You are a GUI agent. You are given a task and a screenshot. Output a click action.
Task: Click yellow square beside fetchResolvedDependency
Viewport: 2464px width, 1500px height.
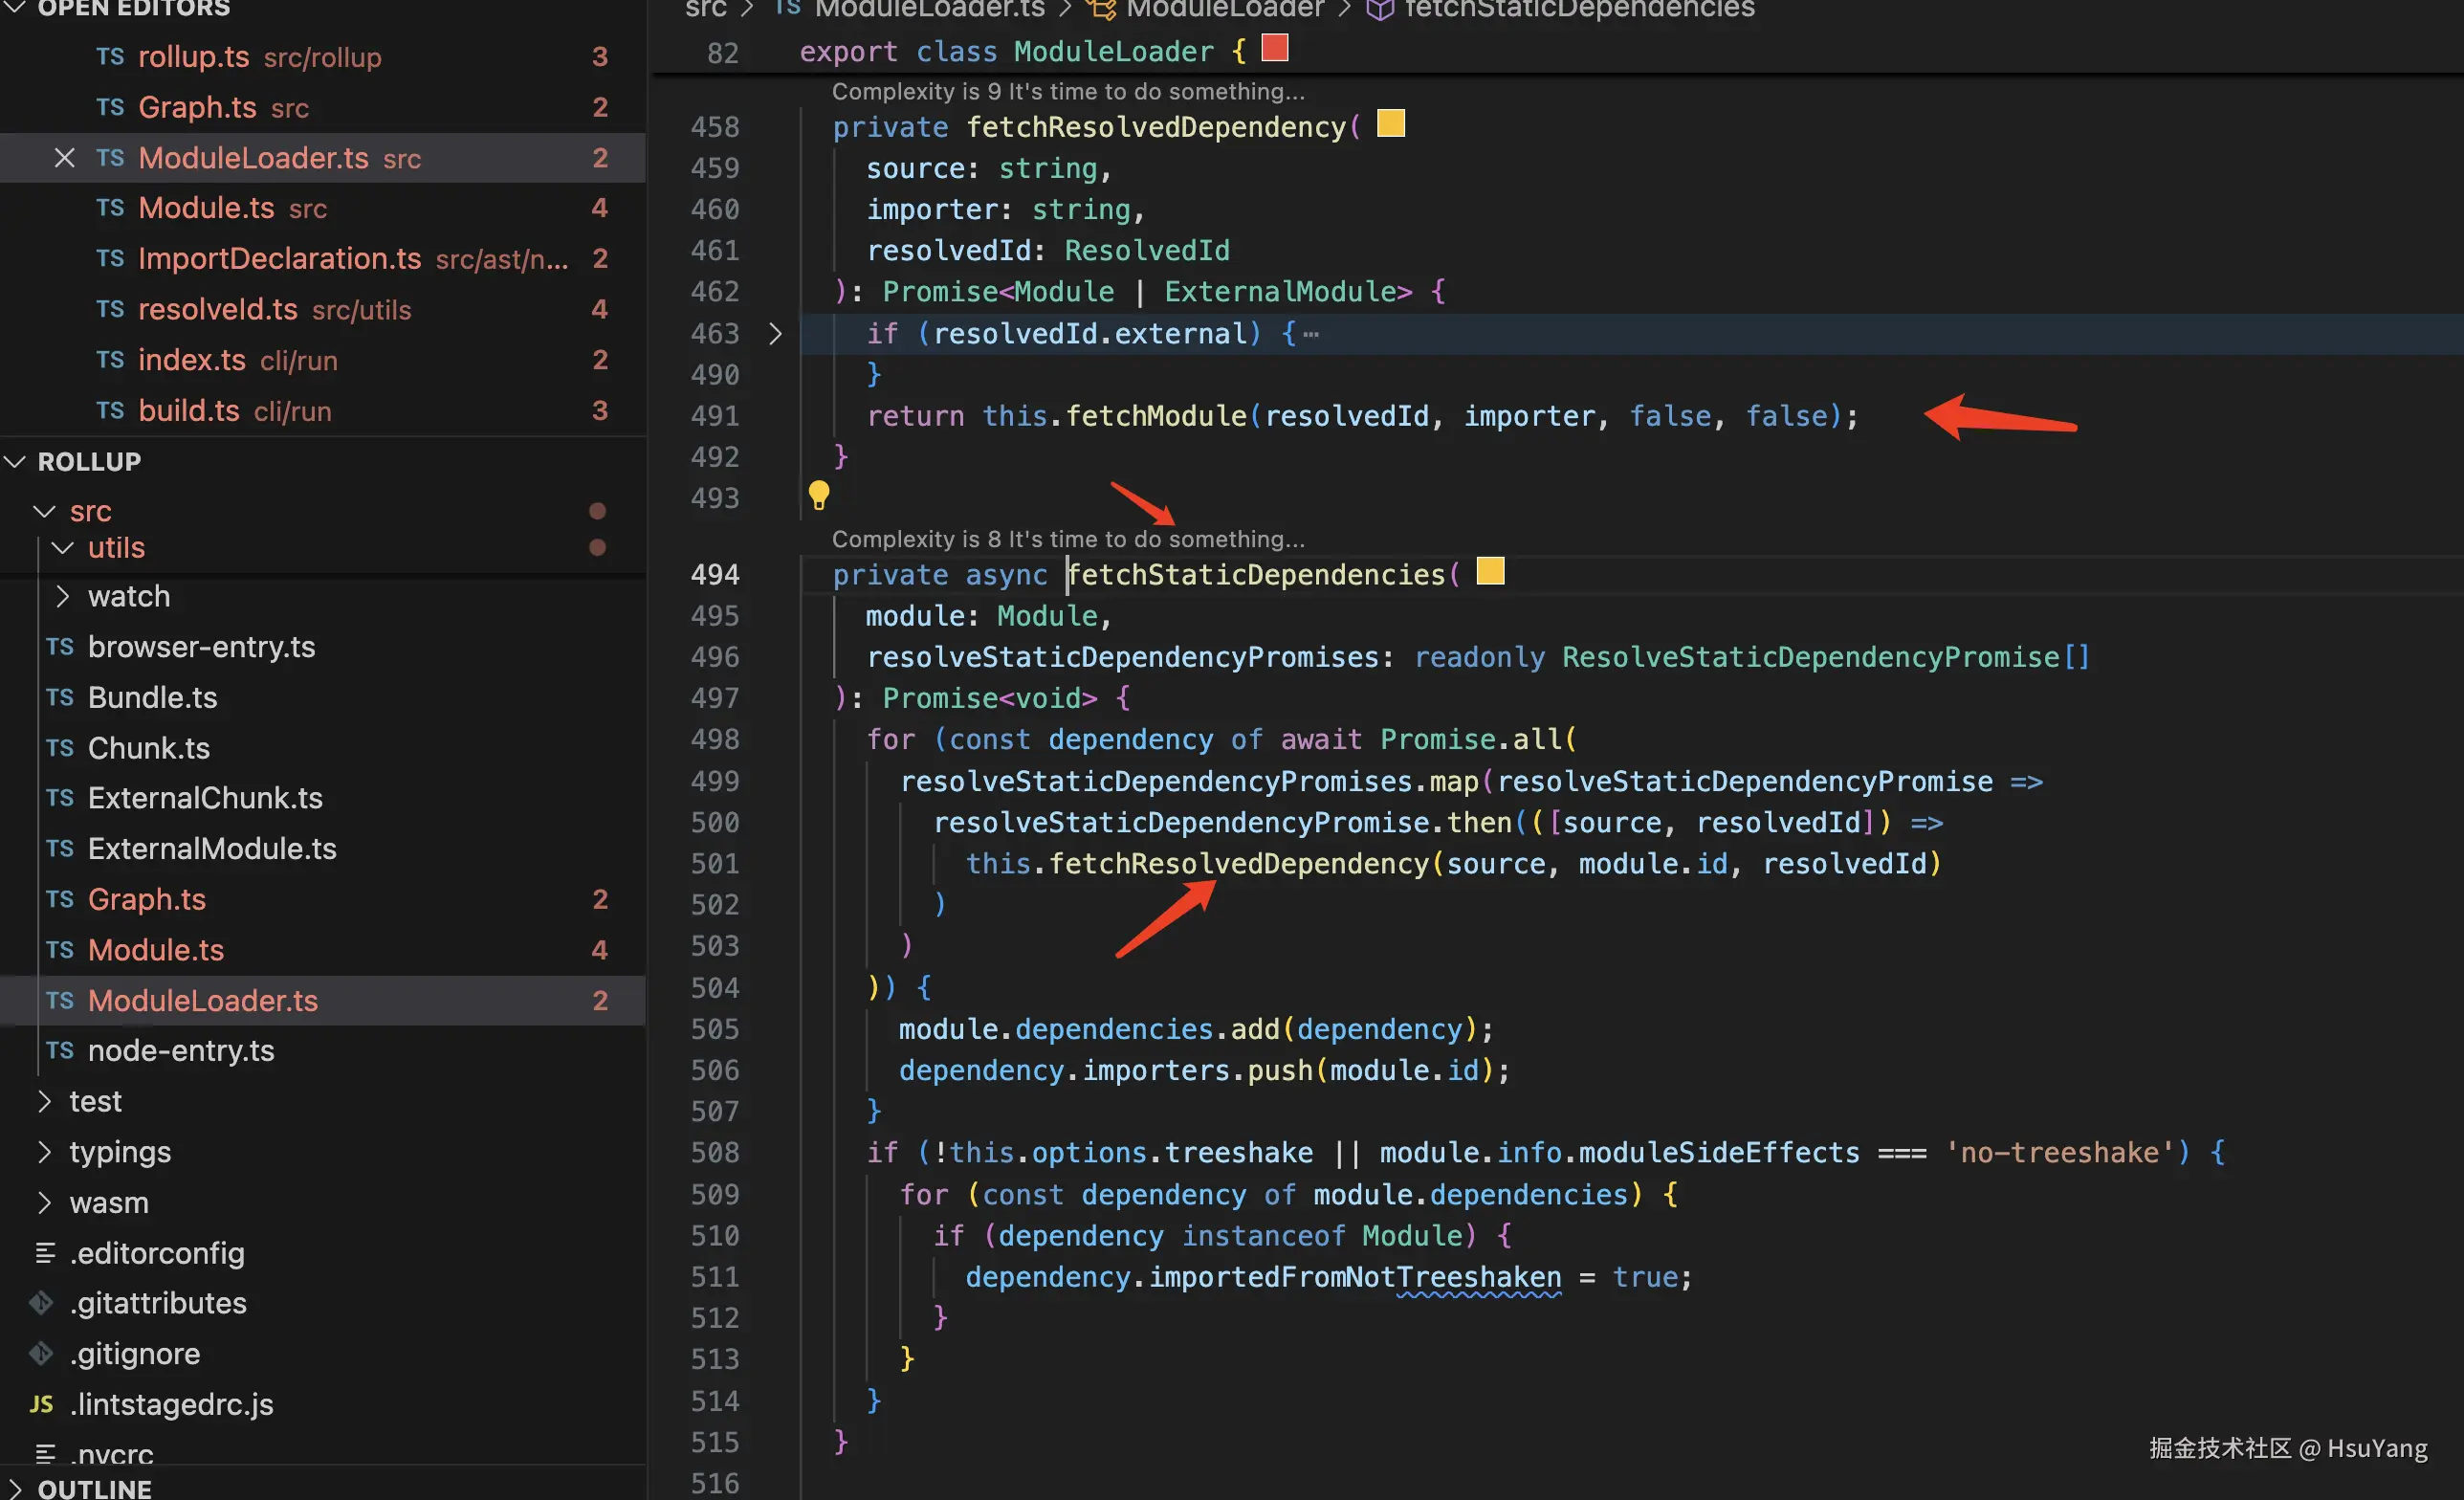point(1390,124)
